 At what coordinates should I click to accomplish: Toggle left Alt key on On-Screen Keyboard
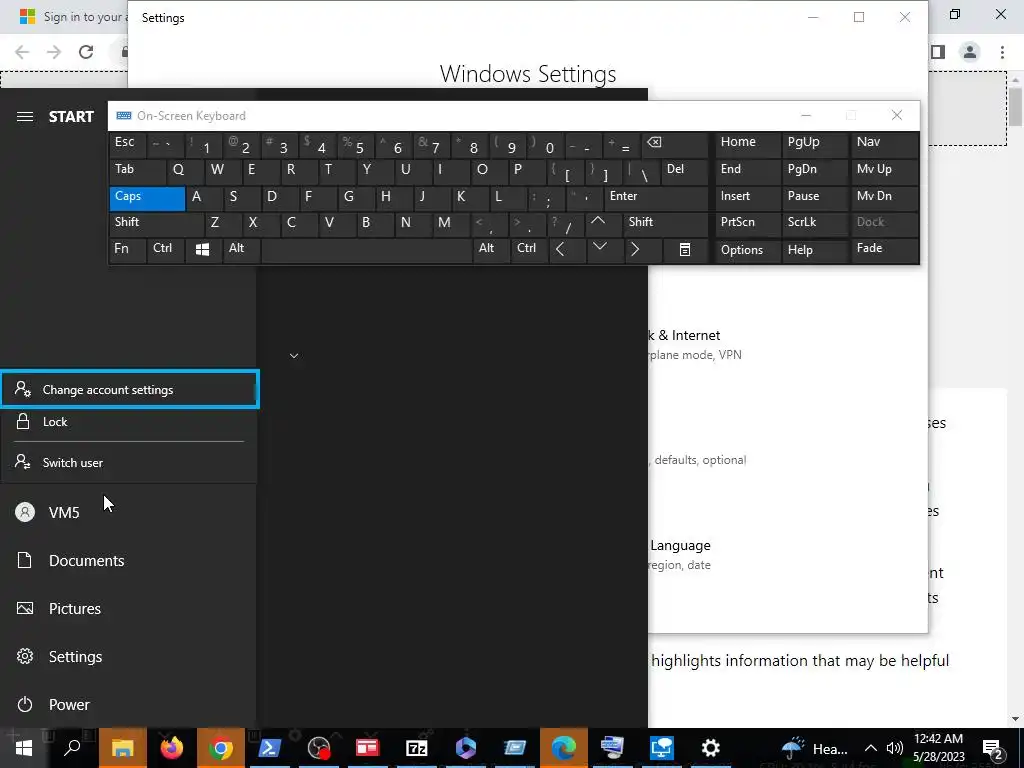click(242, 250)
